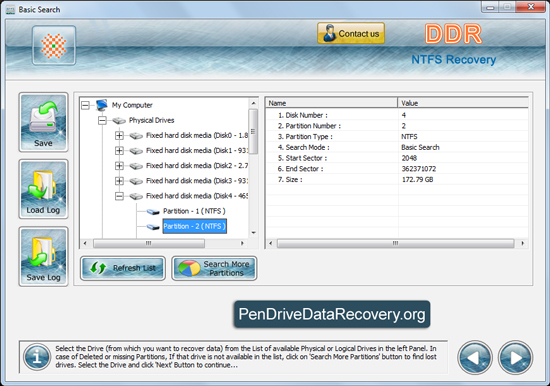This screenshot has width=550, height=386.
Task: Select Fixed hard disk media Disk3
Action: [x=197, y=181]
